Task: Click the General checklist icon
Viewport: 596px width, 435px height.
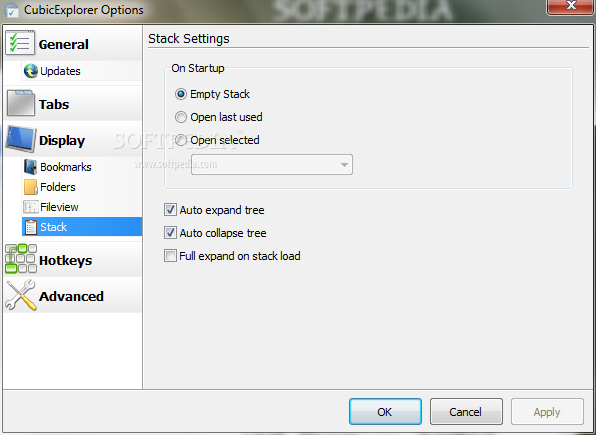Action: 20,43
